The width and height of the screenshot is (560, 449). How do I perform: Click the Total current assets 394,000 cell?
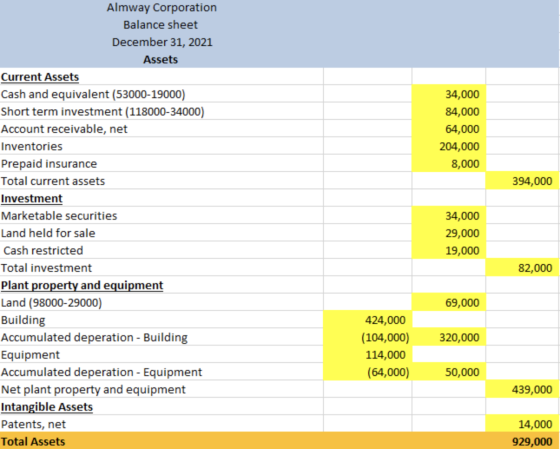pos(522,181)
